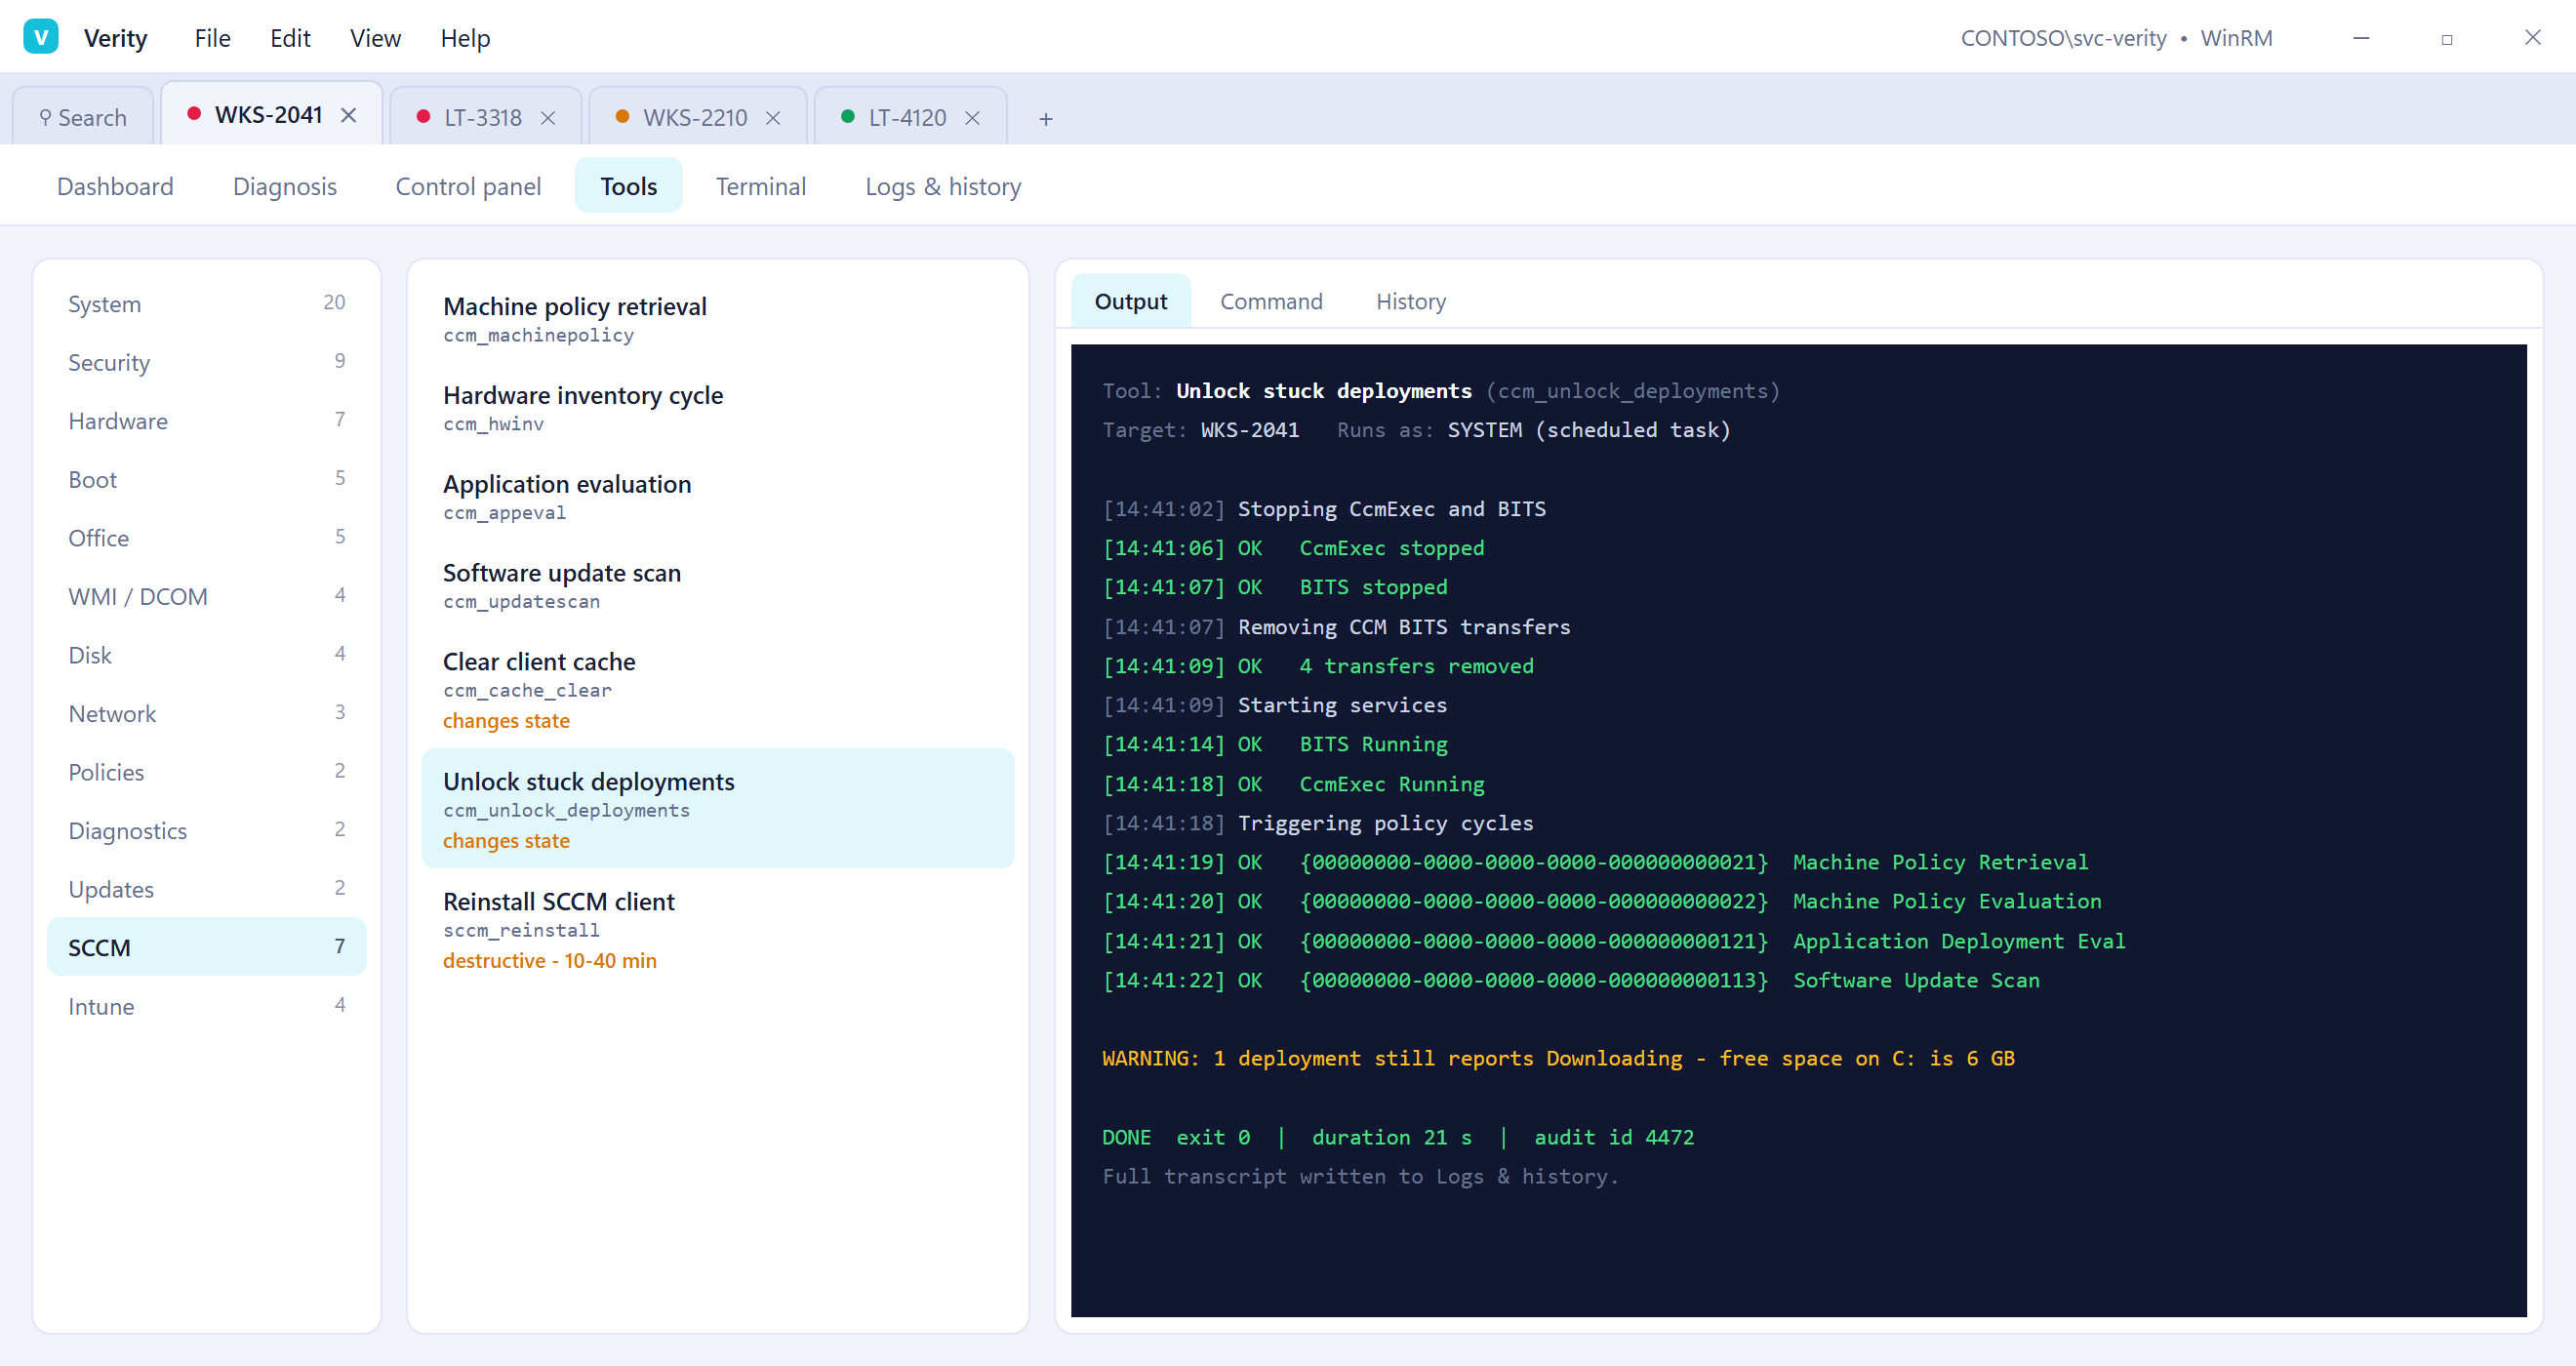Close the WKS-2041 tab
Image resolution: width=2576 pixels, height=1366 pixels.
click(348, 115)
